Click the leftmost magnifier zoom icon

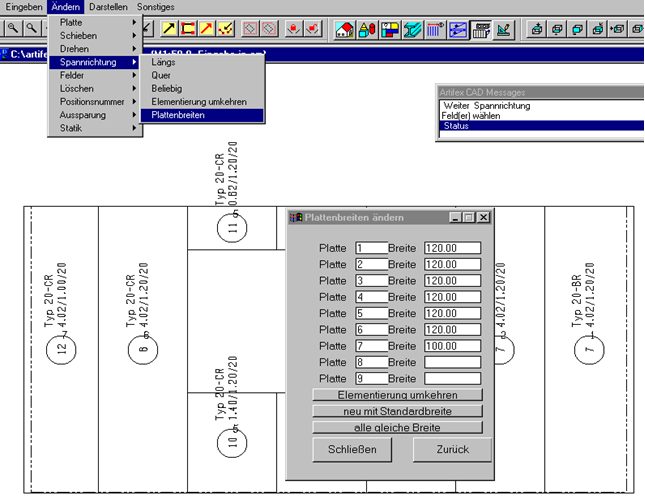[13, 29]
